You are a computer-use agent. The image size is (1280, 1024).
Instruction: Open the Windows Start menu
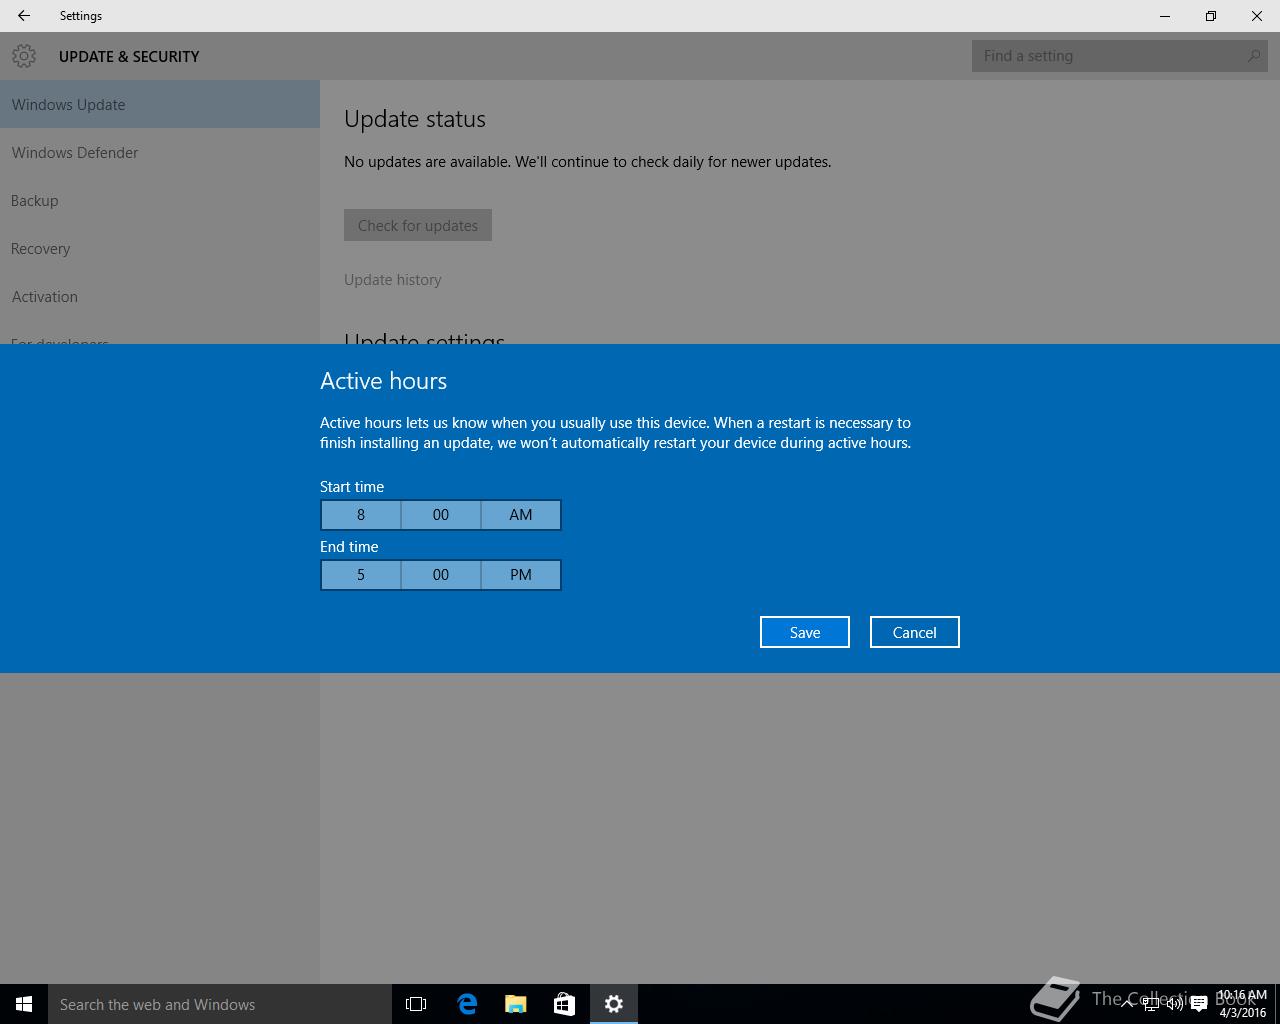[x=24, y=1004]
